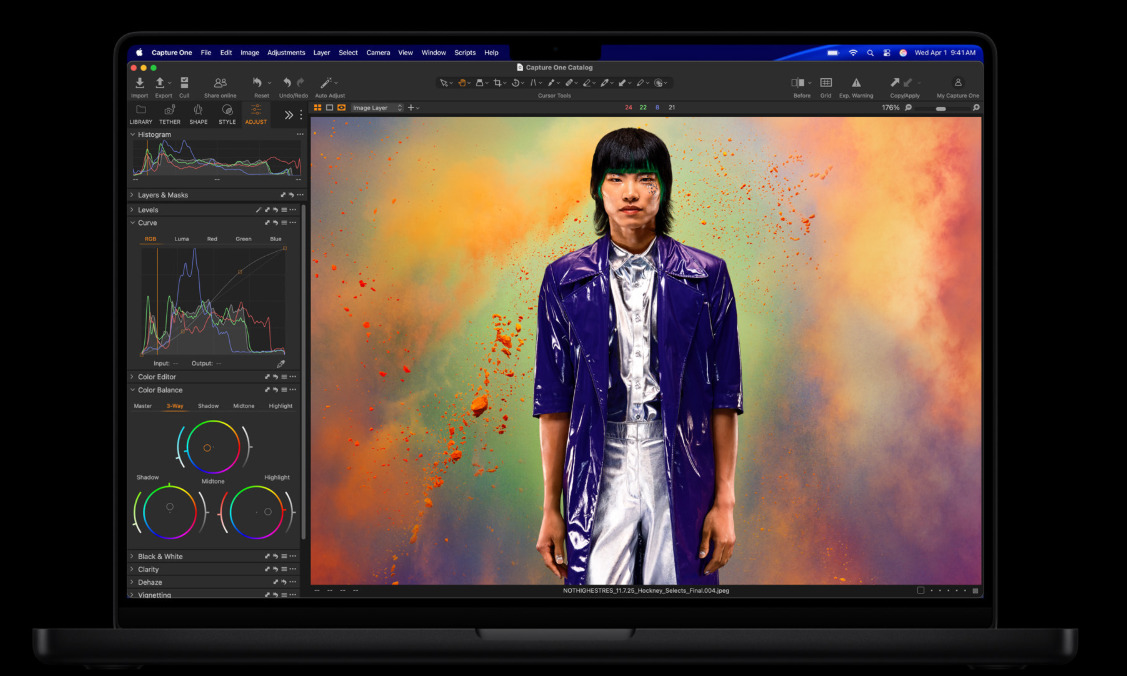This screenshot has height=676, width=1127.
Task: Open macOS Control Center icon
Action: 886,52
